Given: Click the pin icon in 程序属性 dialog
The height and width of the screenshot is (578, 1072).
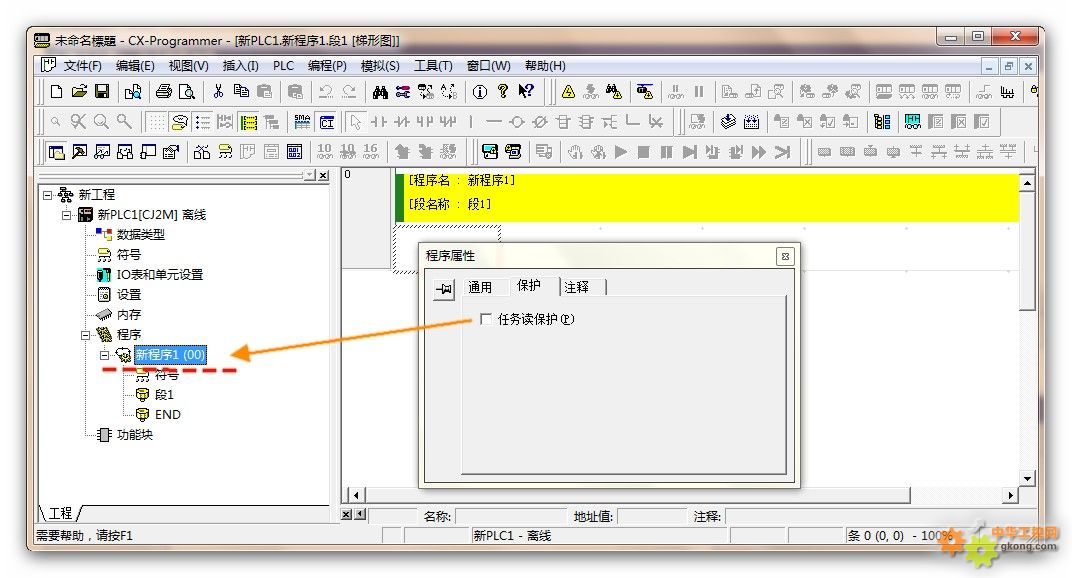Looking at the screenshot, I should coord(444,289).
